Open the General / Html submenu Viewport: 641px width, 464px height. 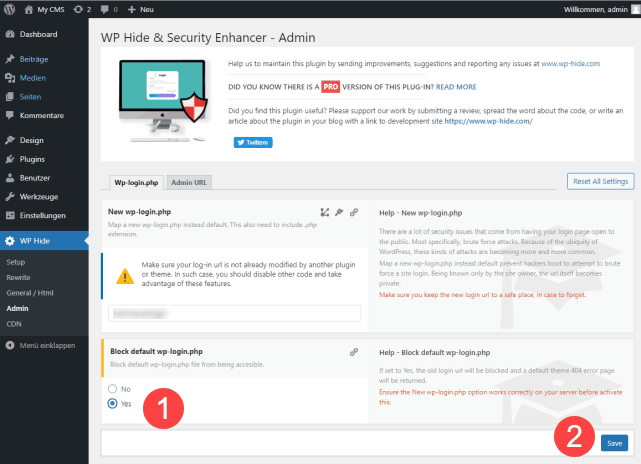30,293
